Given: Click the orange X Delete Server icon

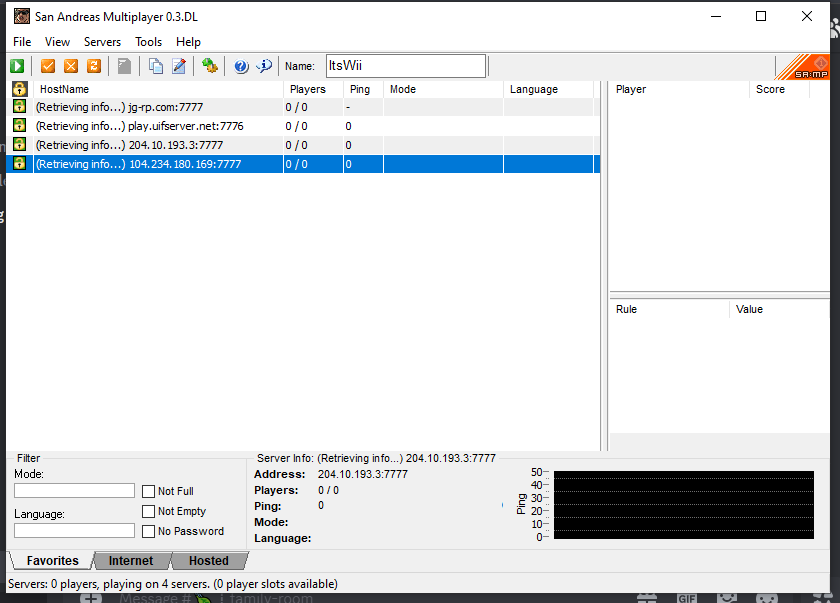Looking at the screenshot, I should click(71, 66).
